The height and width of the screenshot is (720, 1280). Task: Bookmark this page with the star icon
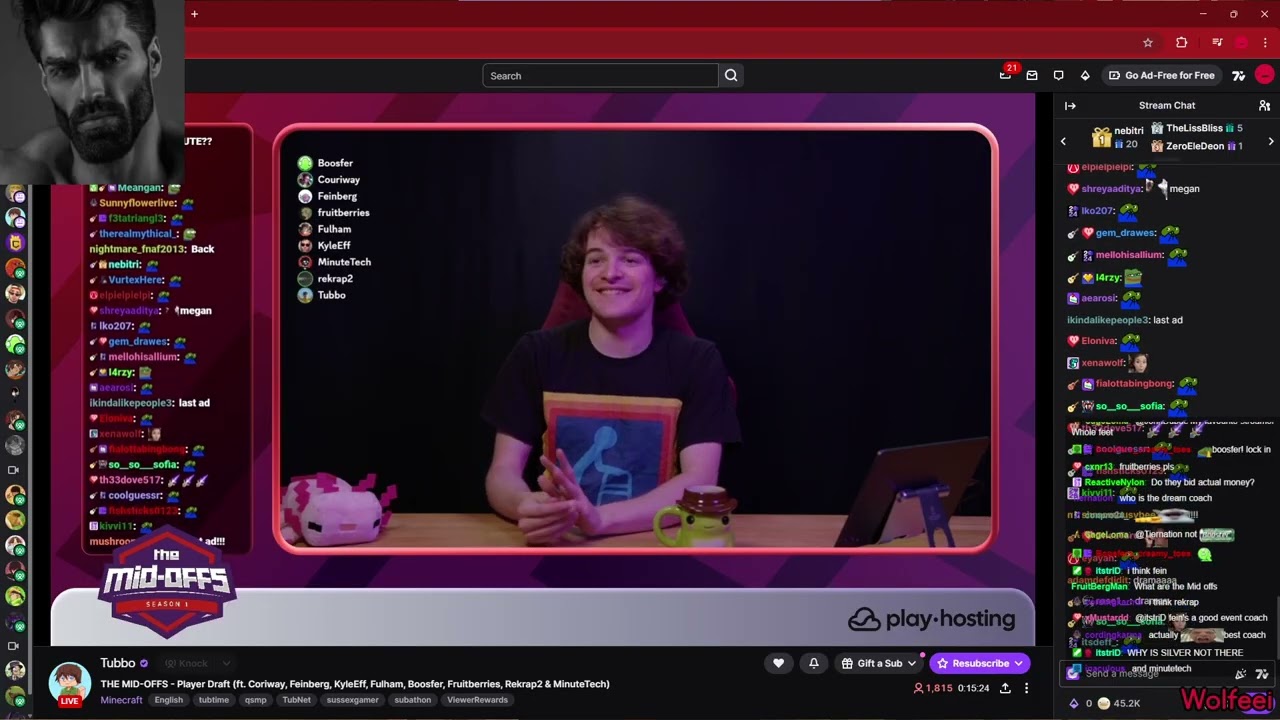click(x=1148, y=43)
